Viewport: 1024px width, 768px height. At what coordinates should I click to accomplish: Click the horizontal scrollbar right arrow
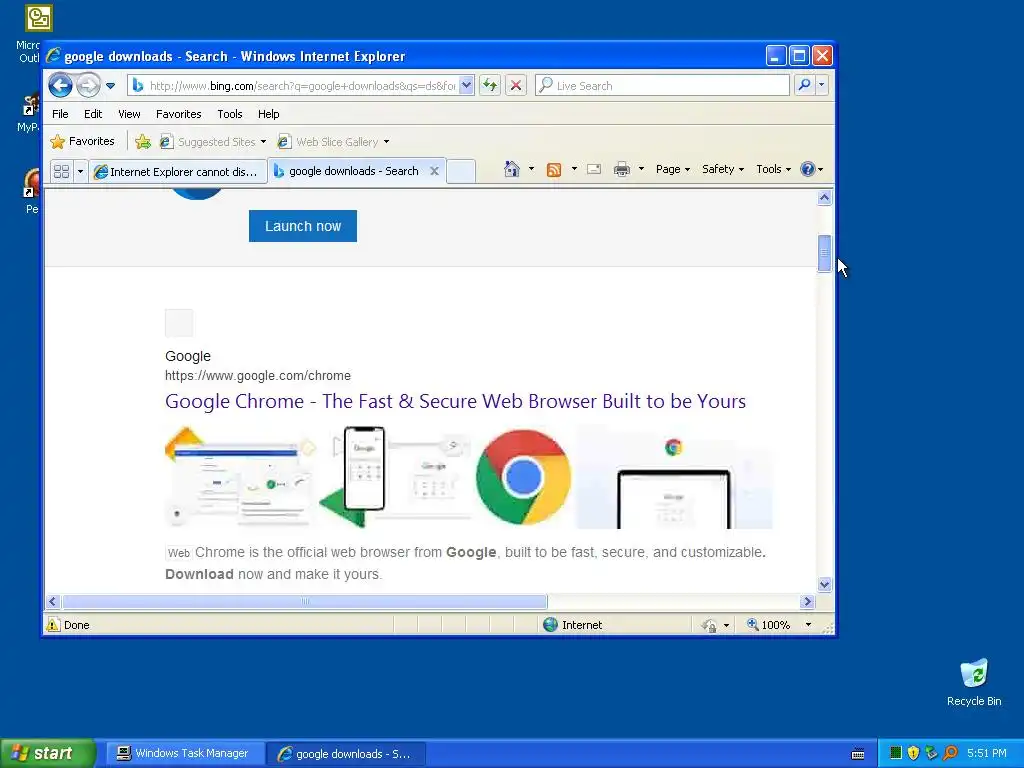coord(807,601)
